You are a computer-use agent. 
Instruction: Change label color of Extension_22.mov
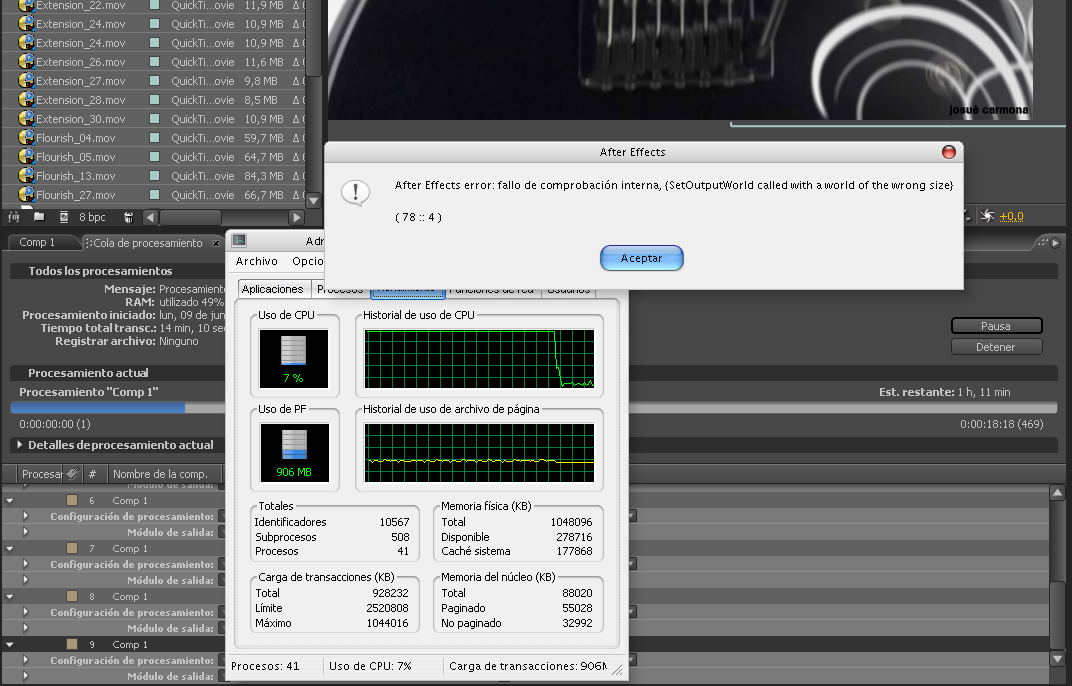[x=155, y=5]
